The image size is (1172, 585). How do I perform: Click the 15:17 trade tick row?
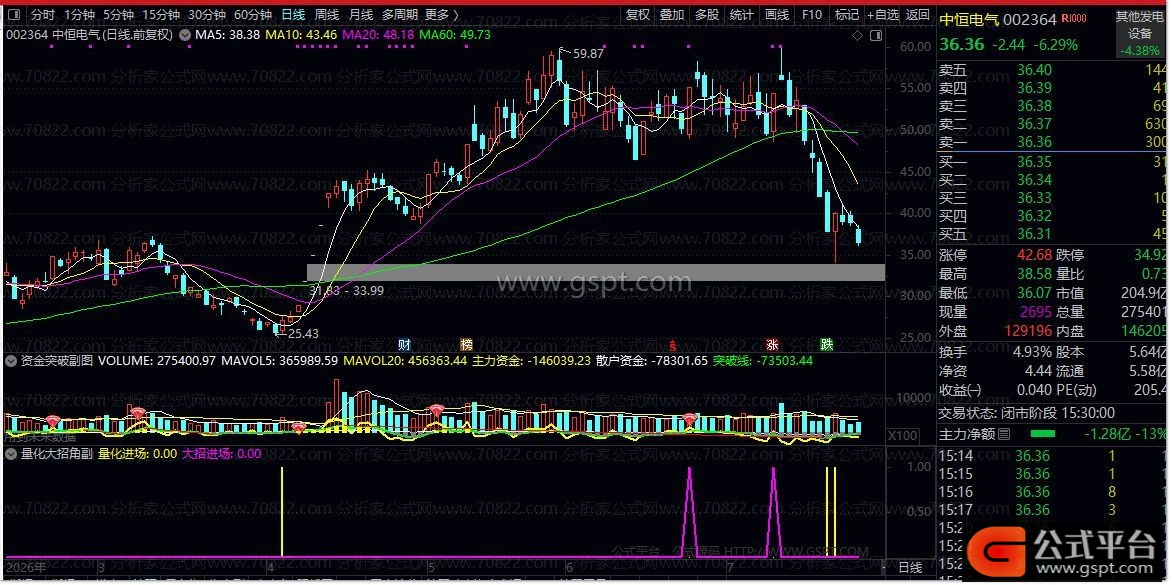[1052, 510]
